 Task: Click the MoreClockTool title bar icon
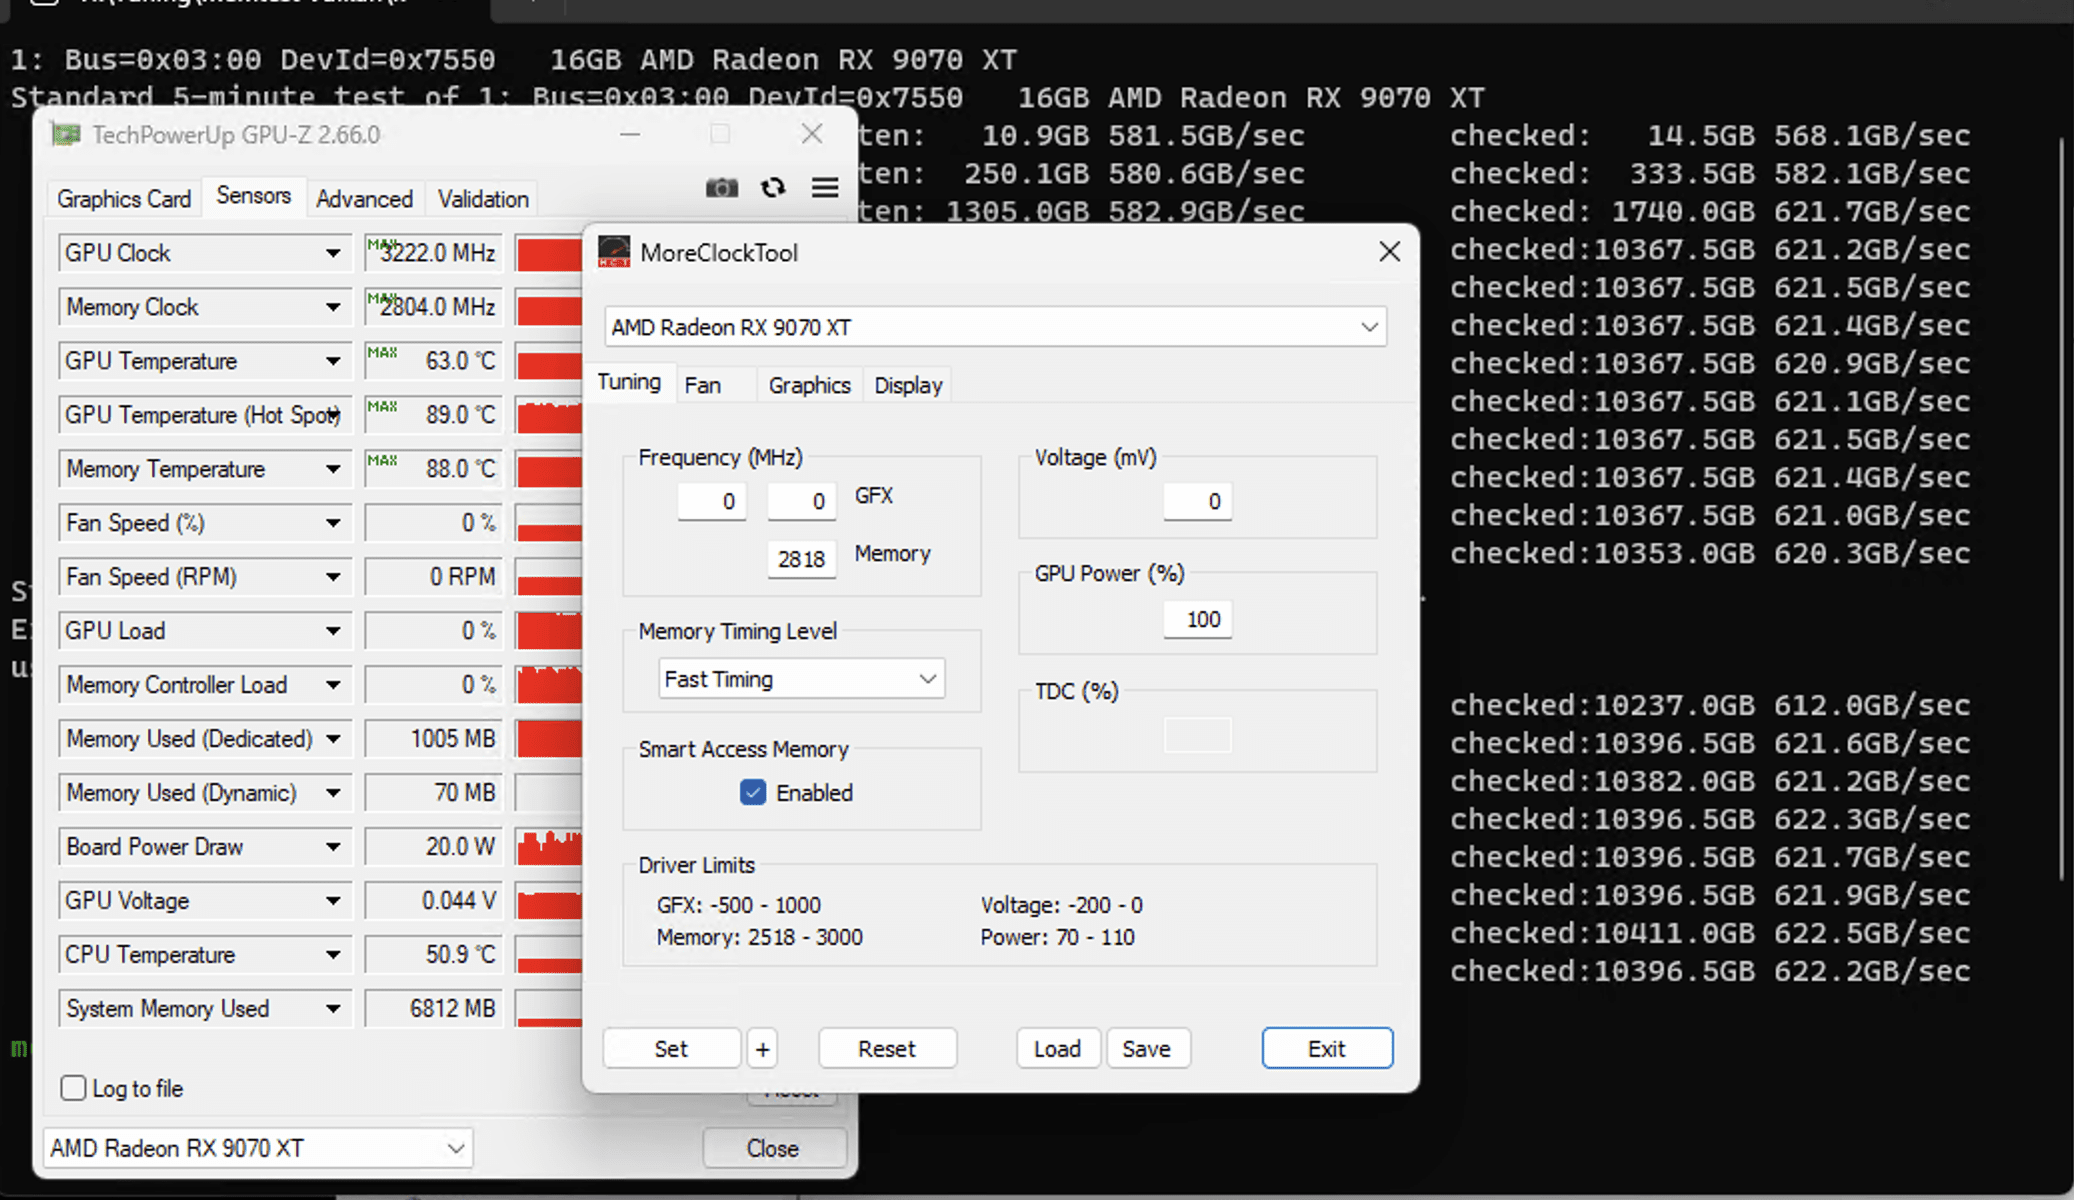[614, 252]
